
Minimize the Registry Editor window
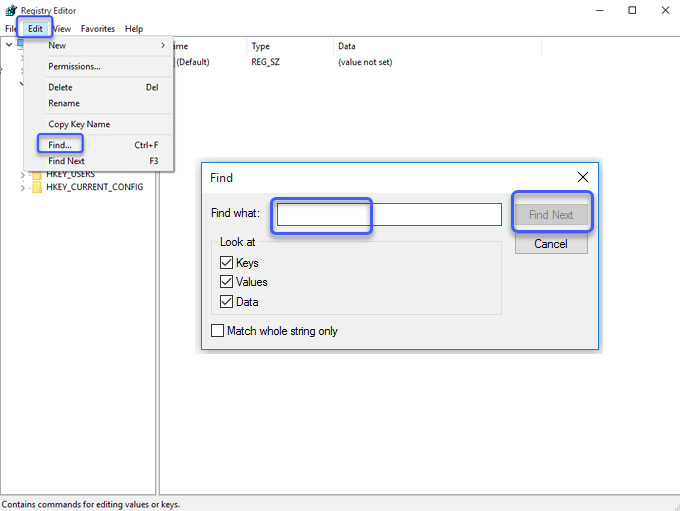(600, 10)
